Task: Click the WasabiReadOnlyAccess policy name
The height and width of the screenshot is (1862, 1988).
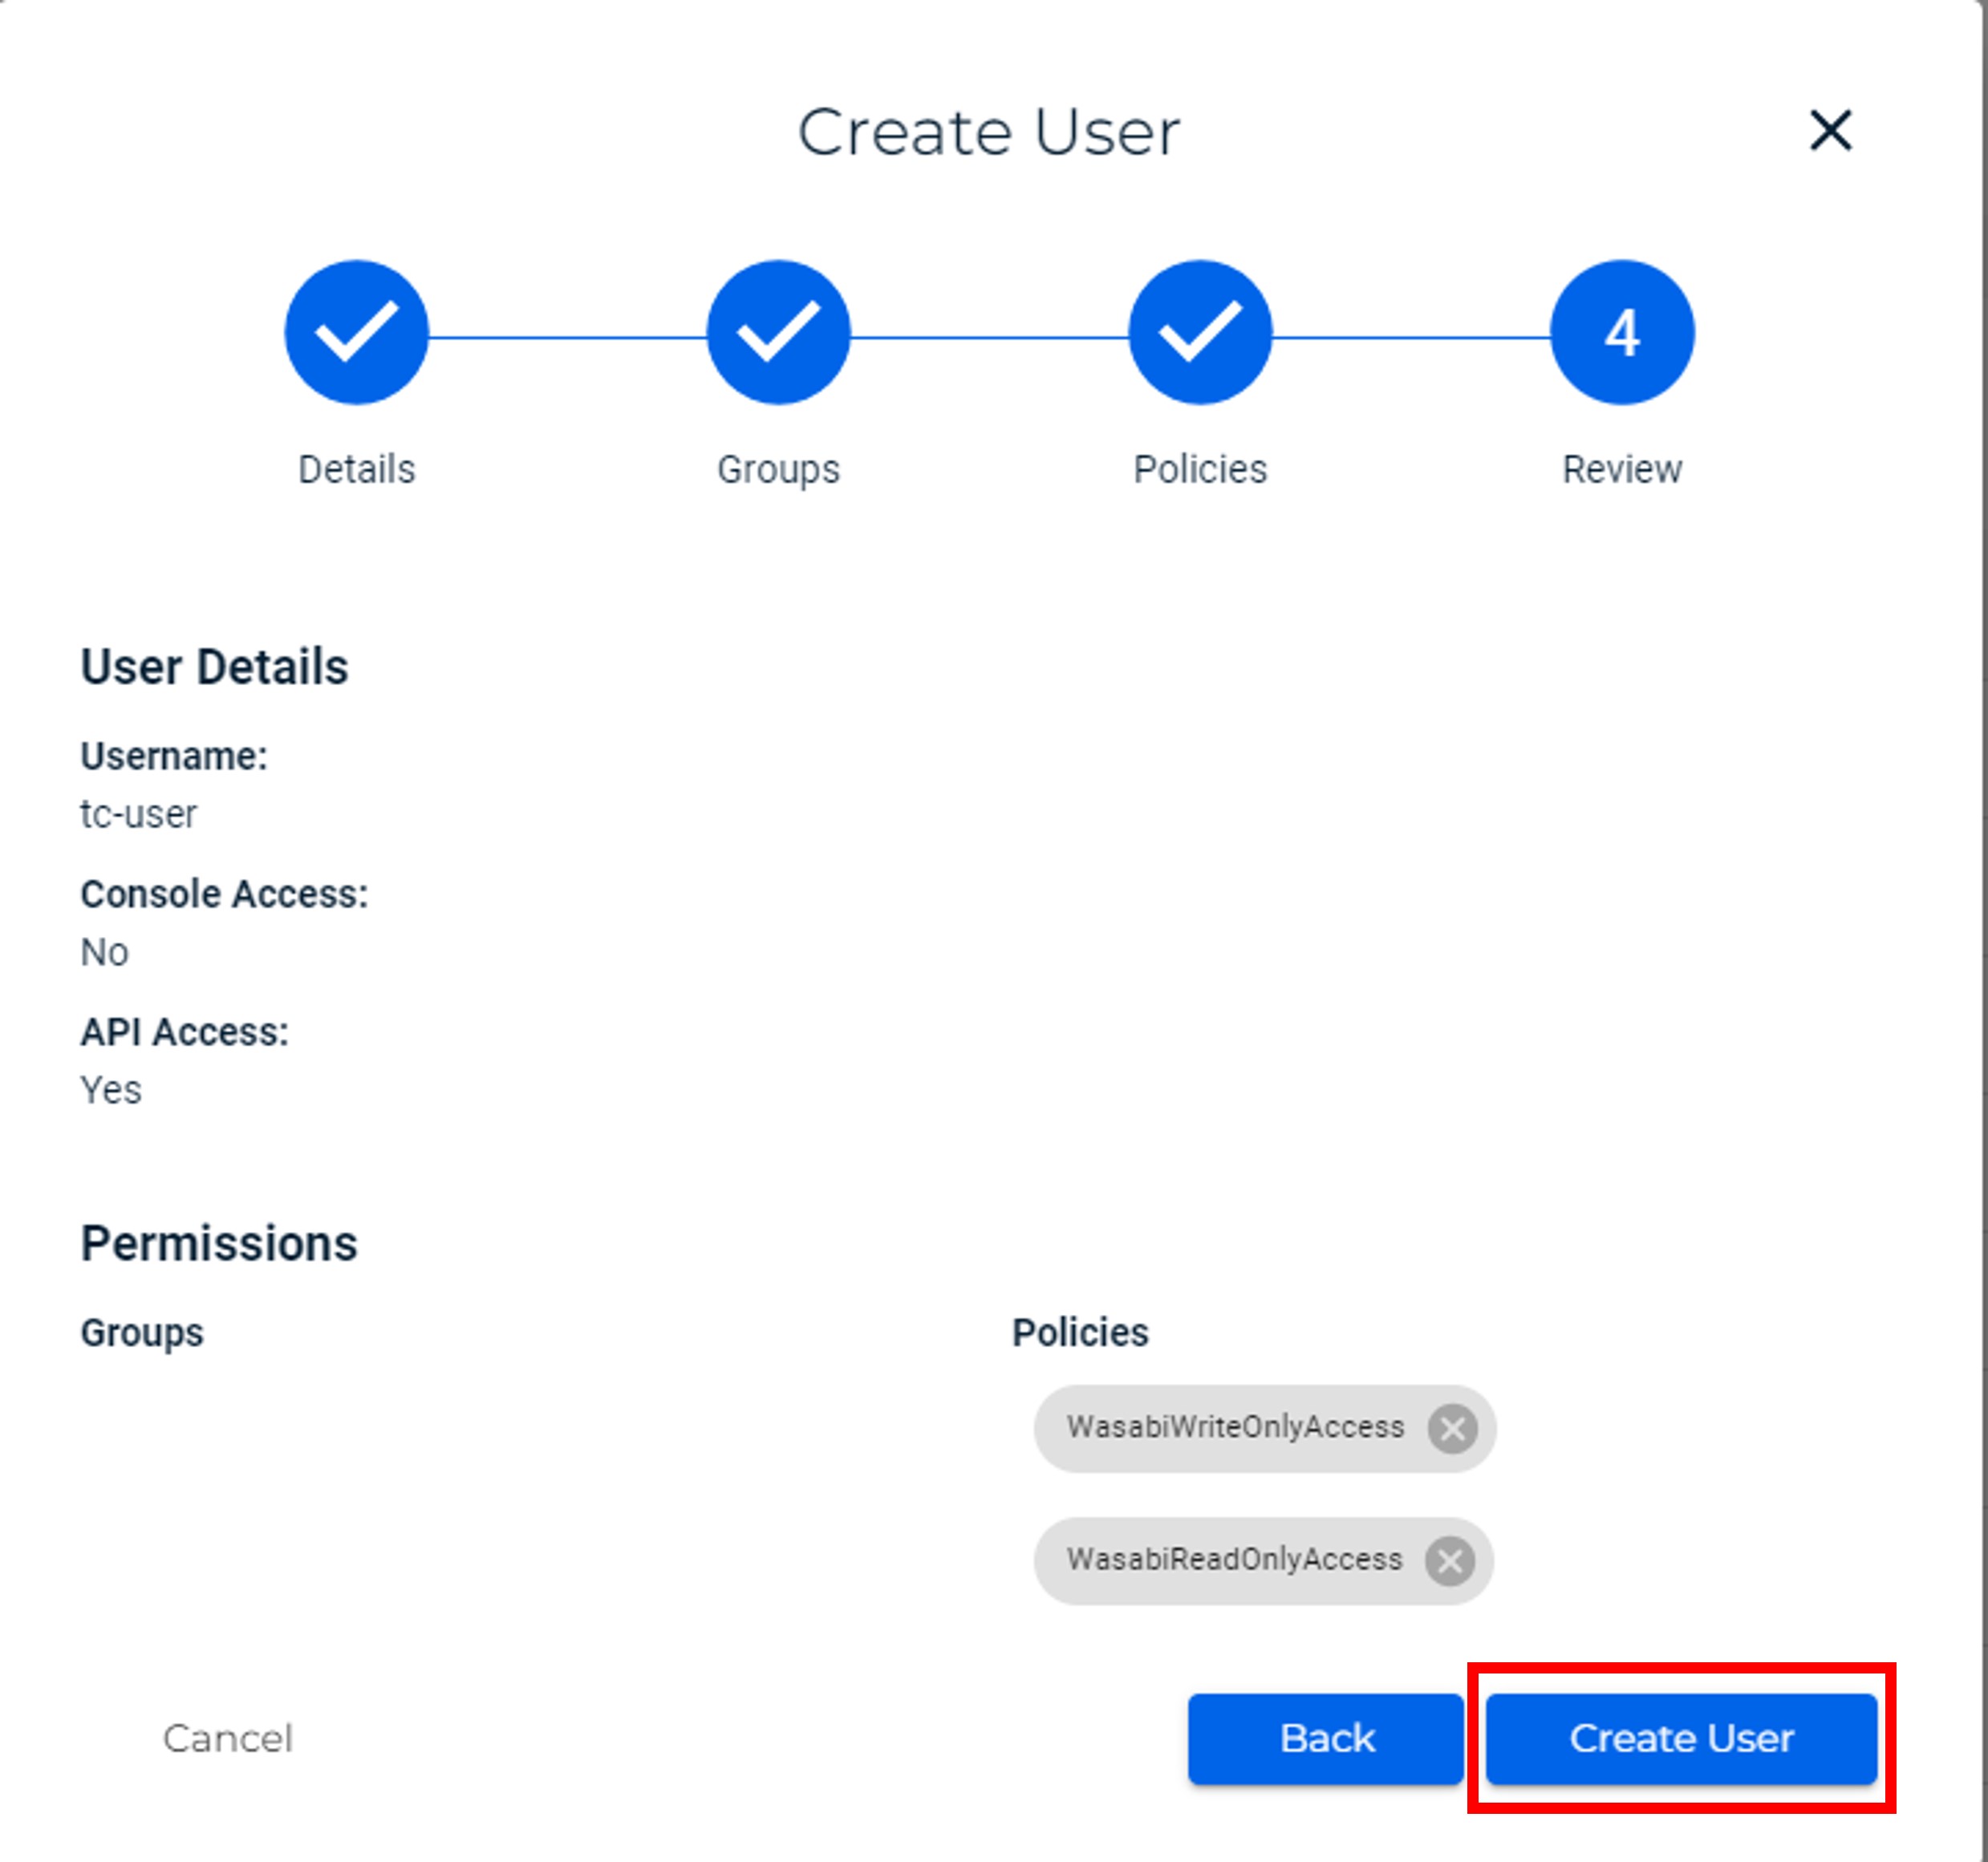Action: 1234,1560
